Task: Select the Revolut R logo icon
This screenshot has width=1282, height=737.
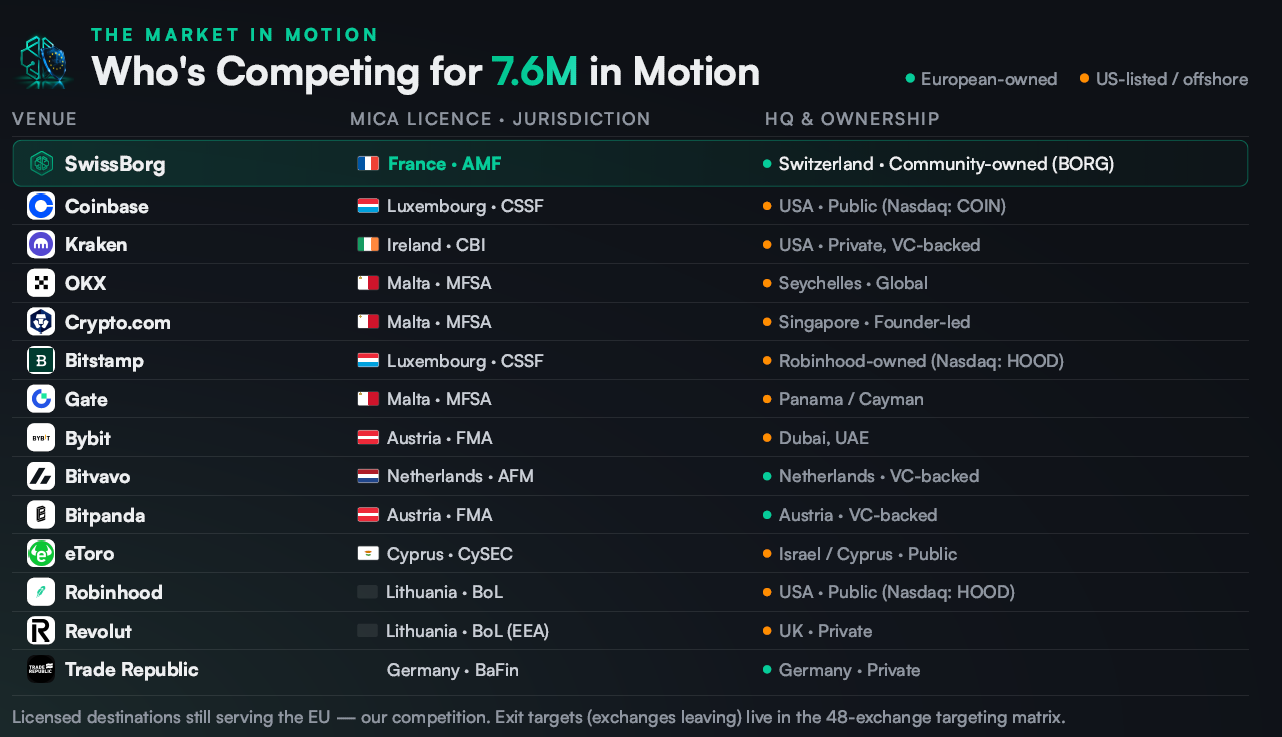Action: tap(41, 631)
